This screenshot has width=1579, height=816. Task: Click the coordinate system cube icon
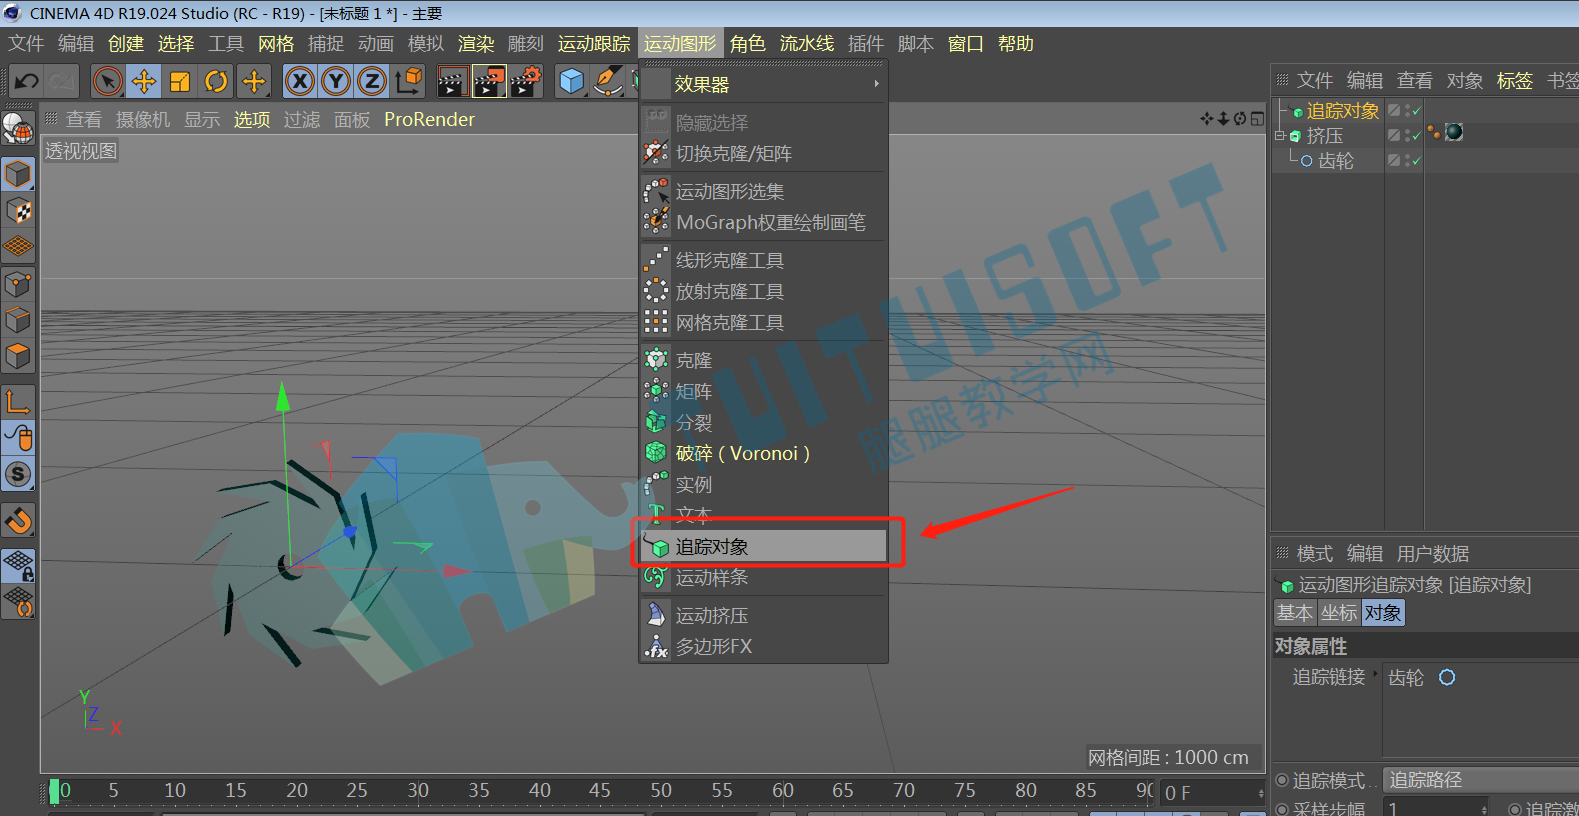(x=408, y=81)
